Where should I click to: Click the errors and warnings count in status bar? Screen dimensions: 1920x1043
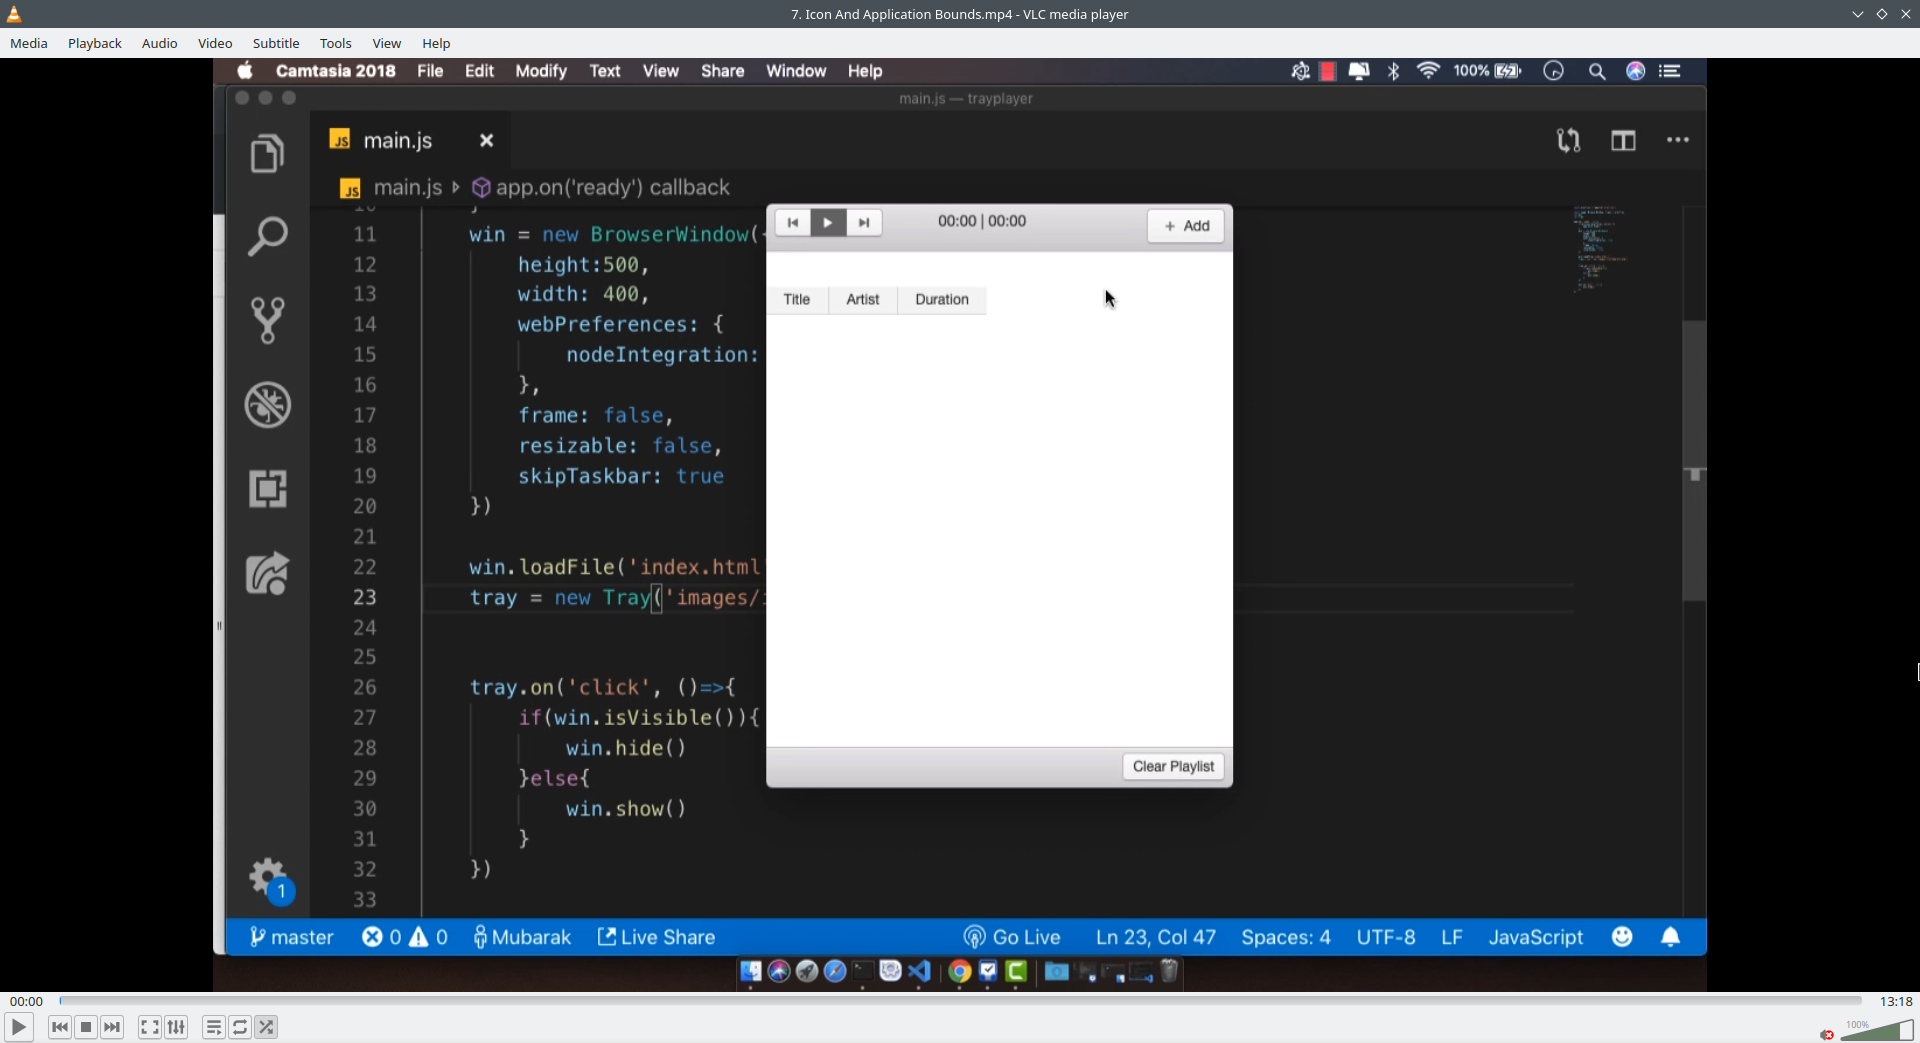pyautogui.click(x=405, y=937)
